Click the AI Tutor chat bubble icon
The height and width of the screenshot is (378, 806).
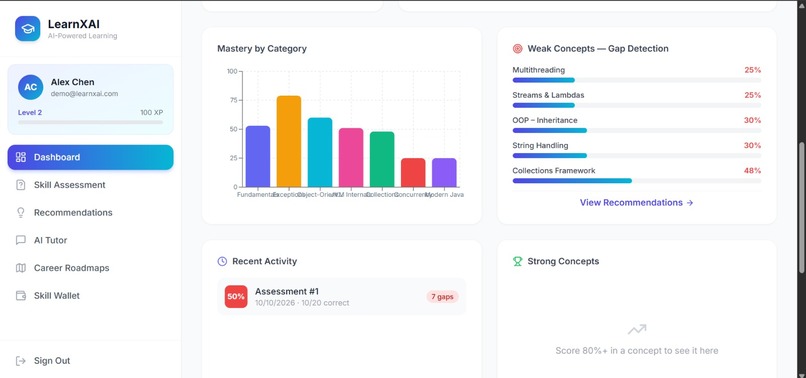[x=21, y=240]
